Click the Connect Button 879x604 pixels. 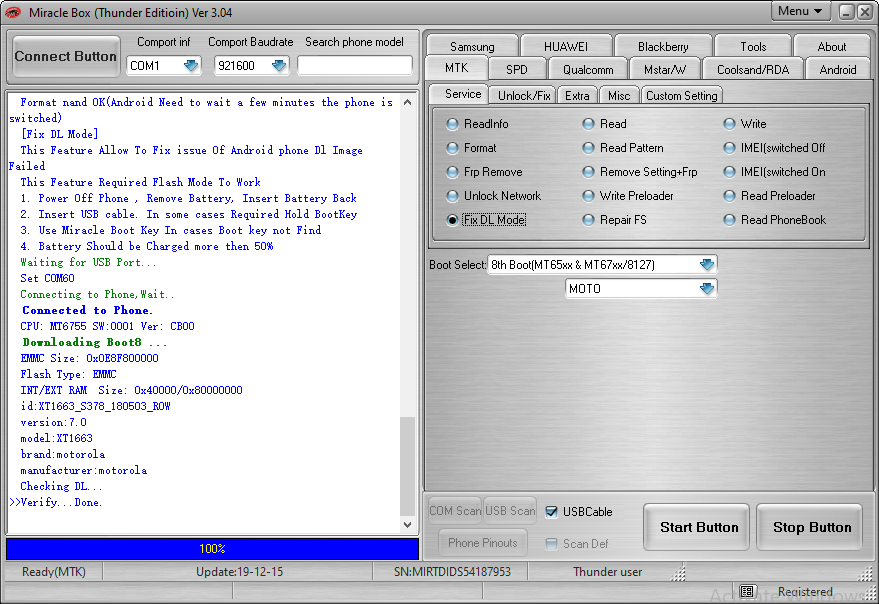coord(66,56)
